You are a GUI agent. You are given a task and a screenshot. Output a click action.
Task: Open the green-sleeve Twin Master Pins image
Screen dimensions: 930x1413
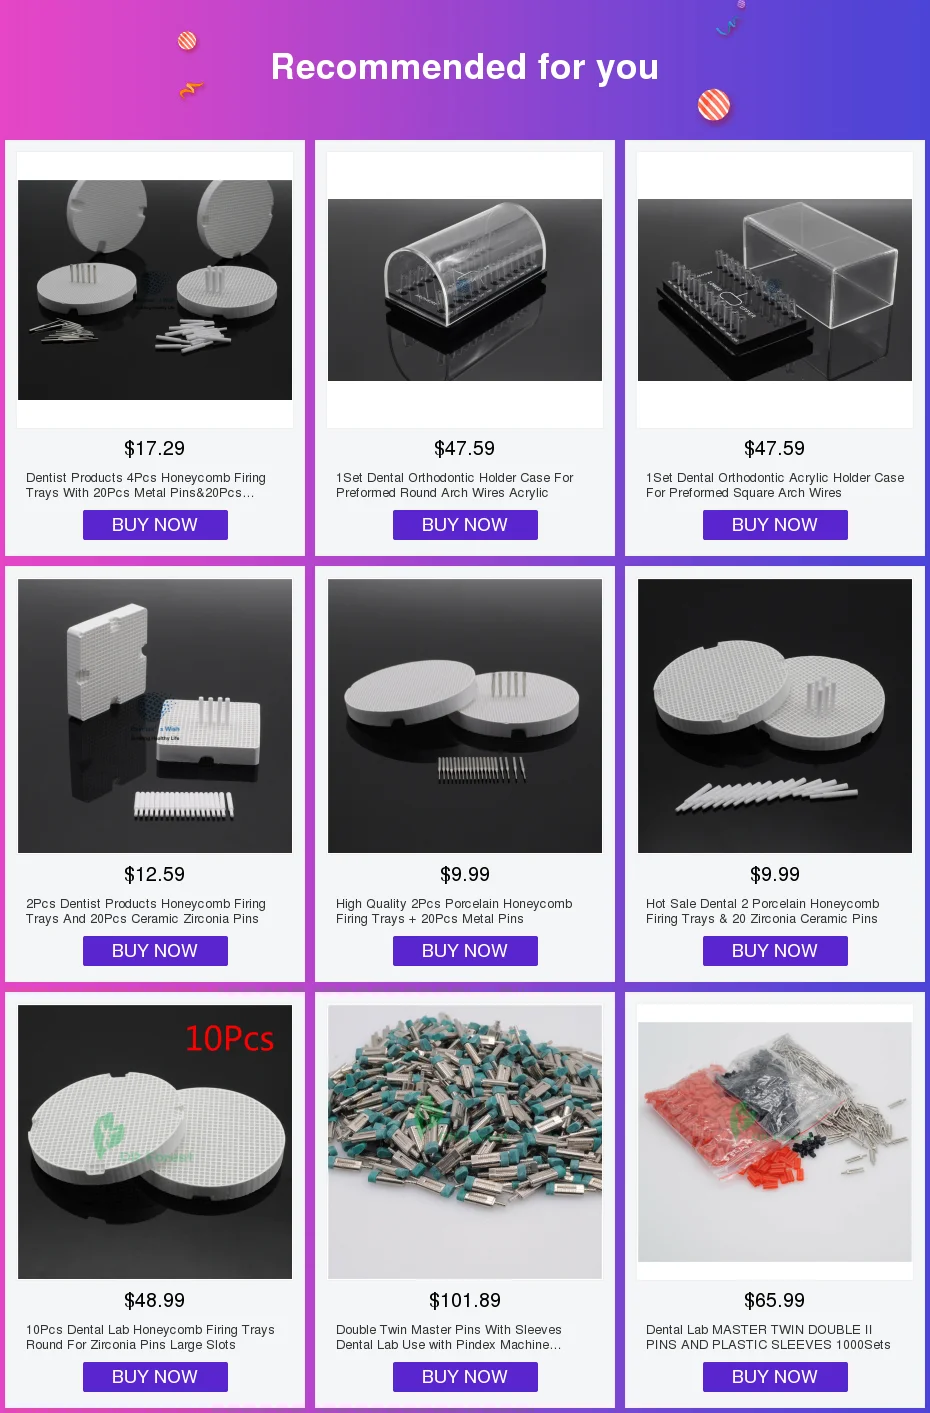[465, 1142]
